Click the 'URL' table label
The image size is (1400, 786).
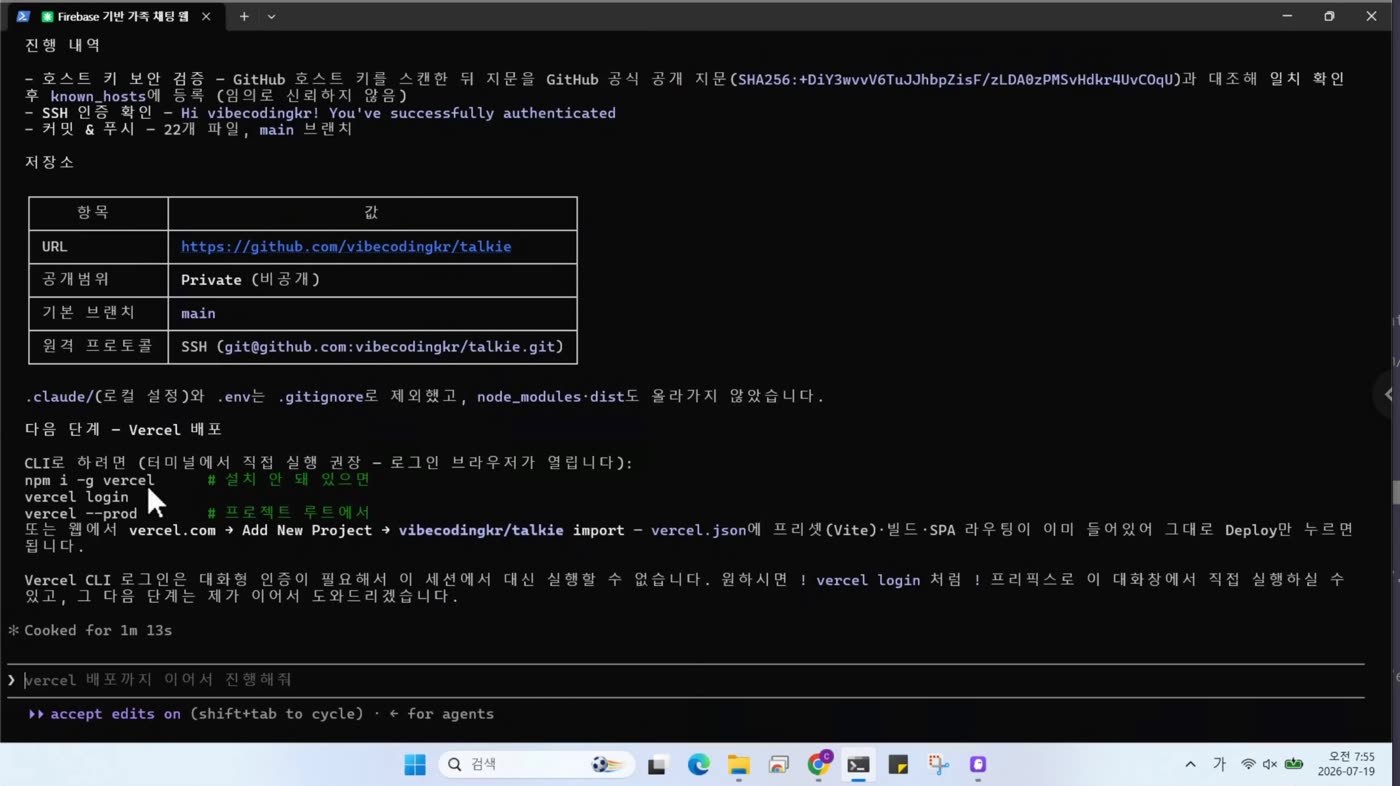54,247
